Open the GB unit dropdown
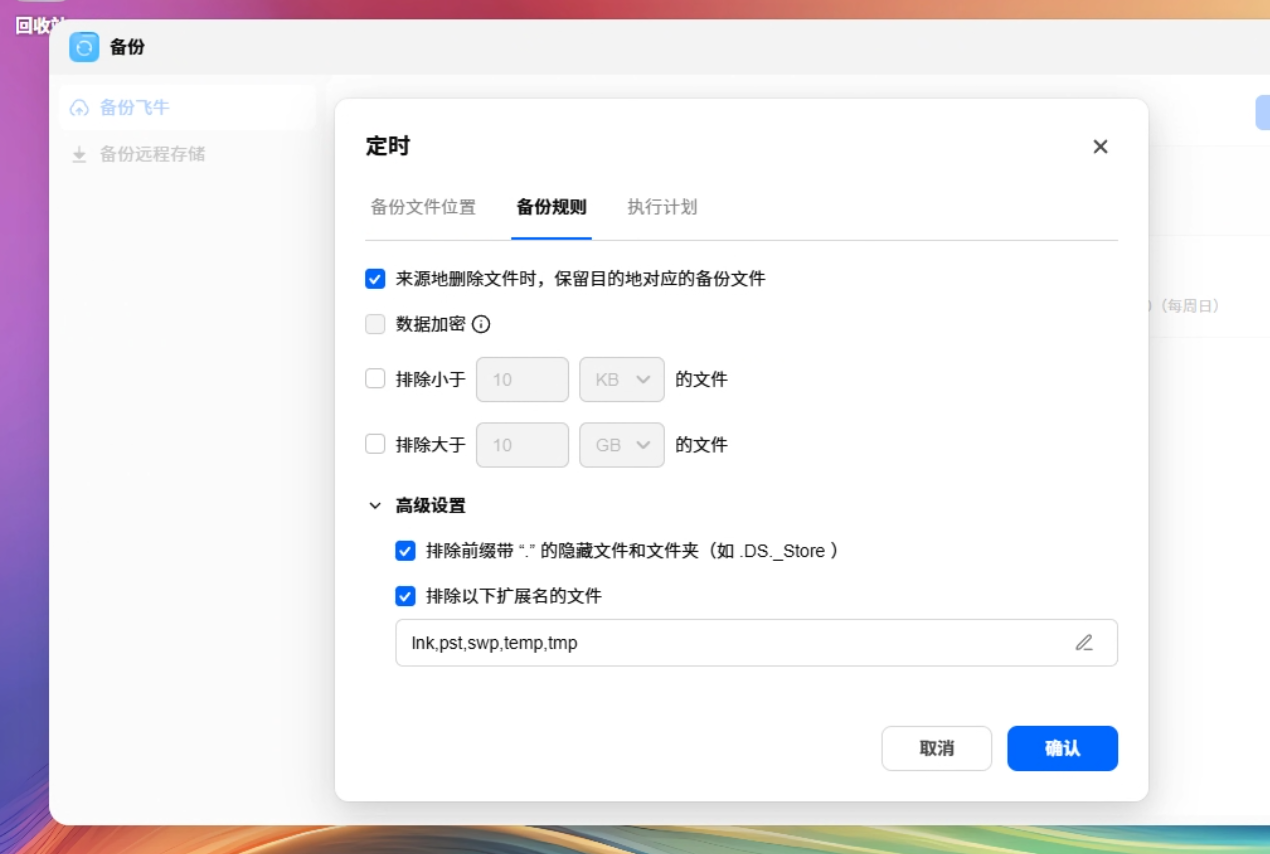Screen dimensions: 1270x854 622,445
